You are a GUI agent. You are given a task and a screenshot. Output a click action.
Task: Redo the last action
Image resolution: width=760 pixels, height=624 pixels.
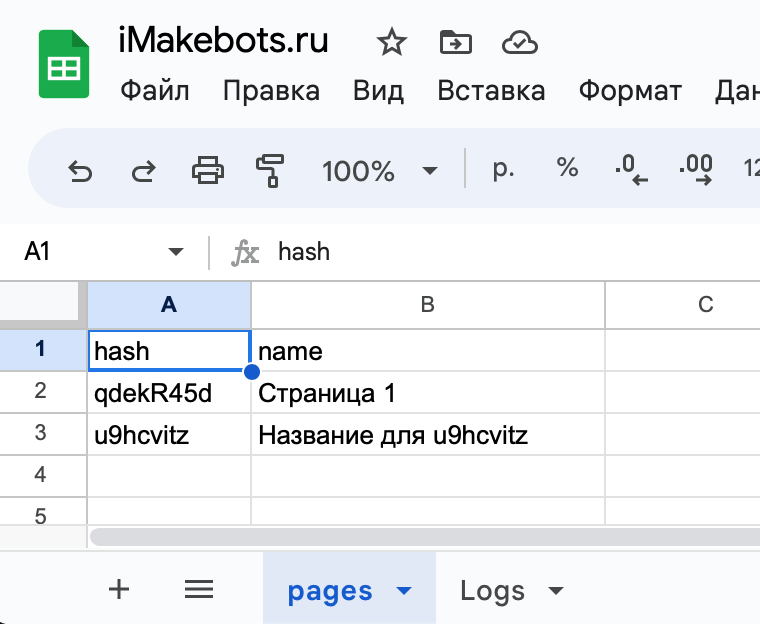pos(144,171)
